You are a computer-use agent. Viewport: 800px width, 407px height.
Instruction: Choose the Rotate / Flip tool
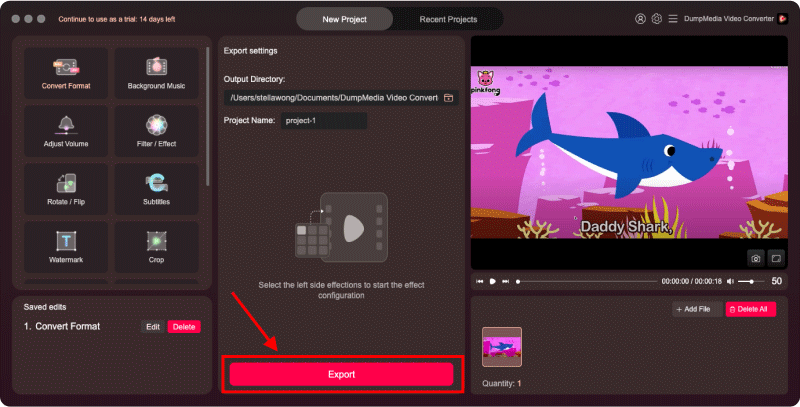tap(66, 189)
